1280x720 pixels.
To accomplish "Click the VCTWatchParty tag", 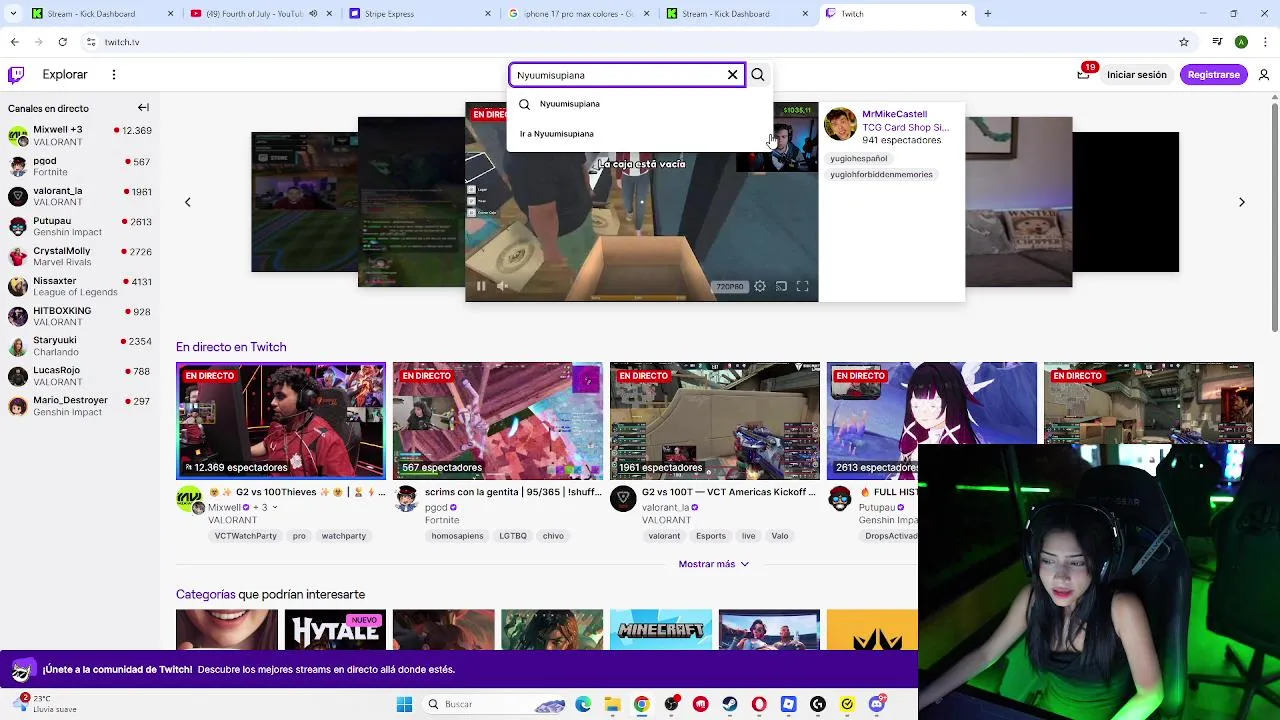I will [x=245, y=536].
